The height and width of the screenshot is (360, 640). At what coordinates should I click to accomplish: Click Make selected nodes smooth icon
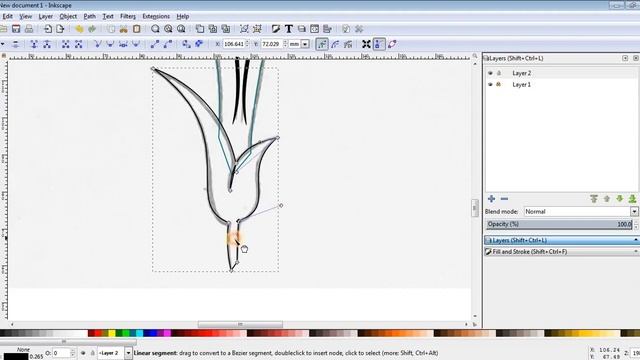point(110,44)
